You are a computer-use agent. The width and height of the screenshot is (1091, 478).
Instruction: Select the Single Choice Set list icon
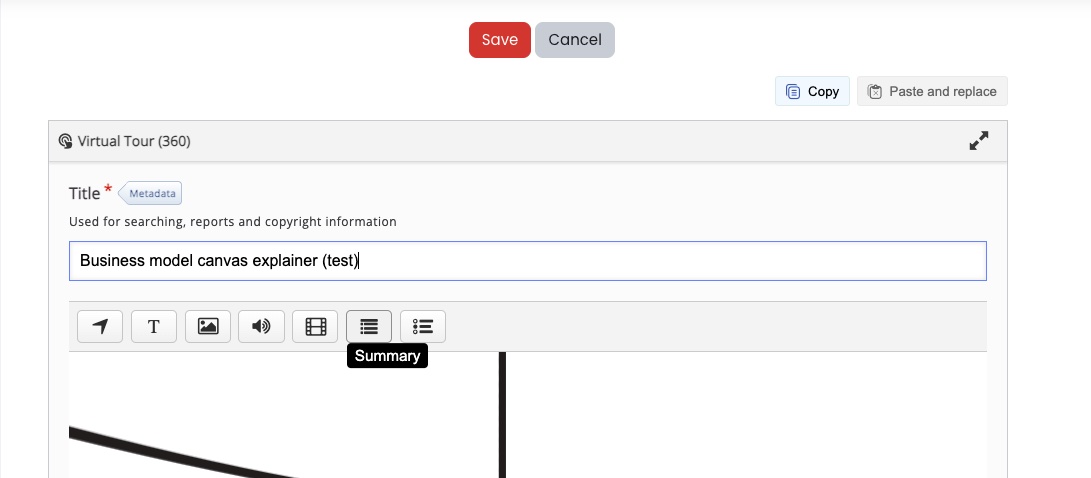(x=423, y=326)
